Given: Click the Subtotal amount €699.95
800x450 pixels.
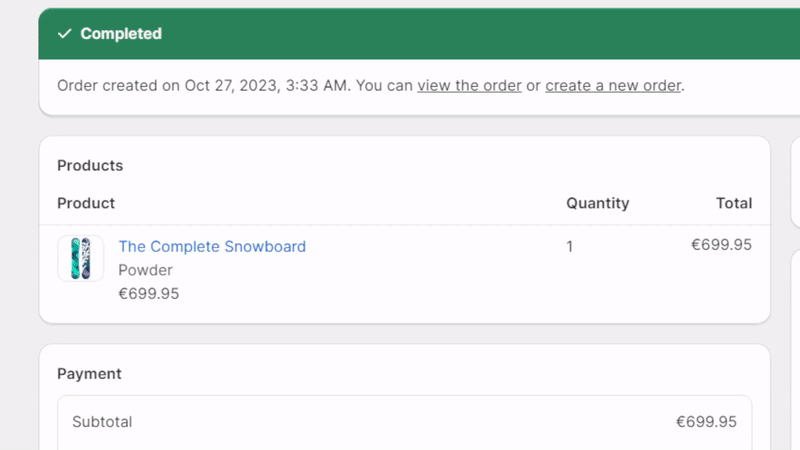Looking at the screenshot, I should click(x=706, y=422).
